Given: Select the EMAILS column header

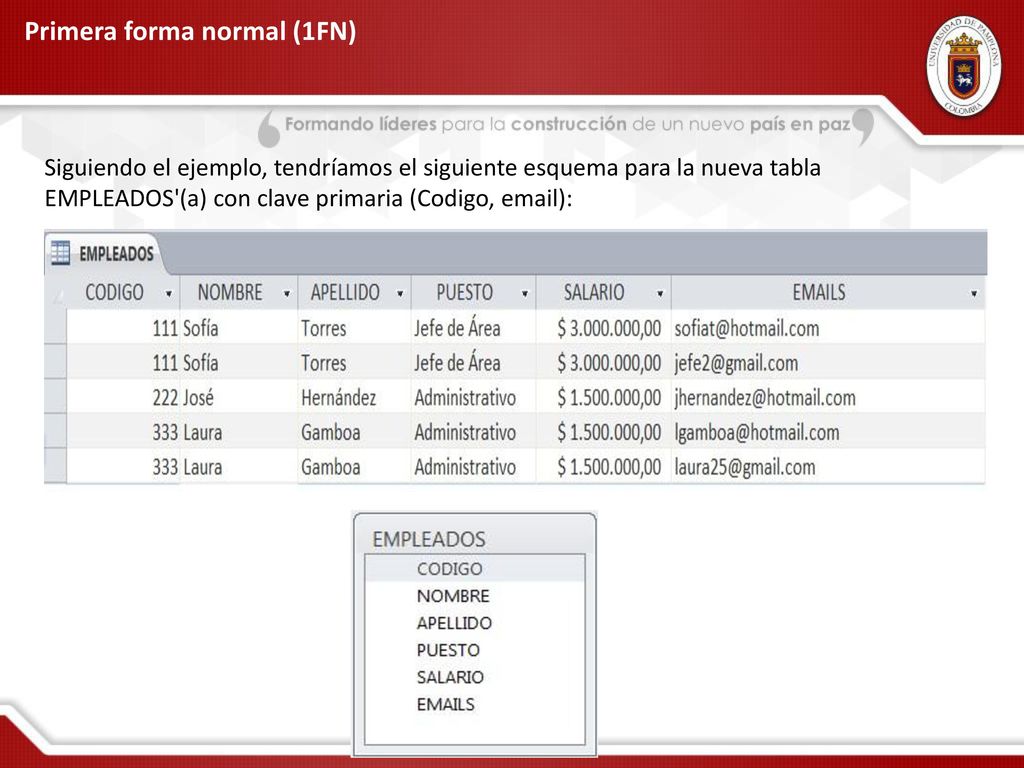Looking at the screenshot, I should pyautogui.click(x=828, y=293).
